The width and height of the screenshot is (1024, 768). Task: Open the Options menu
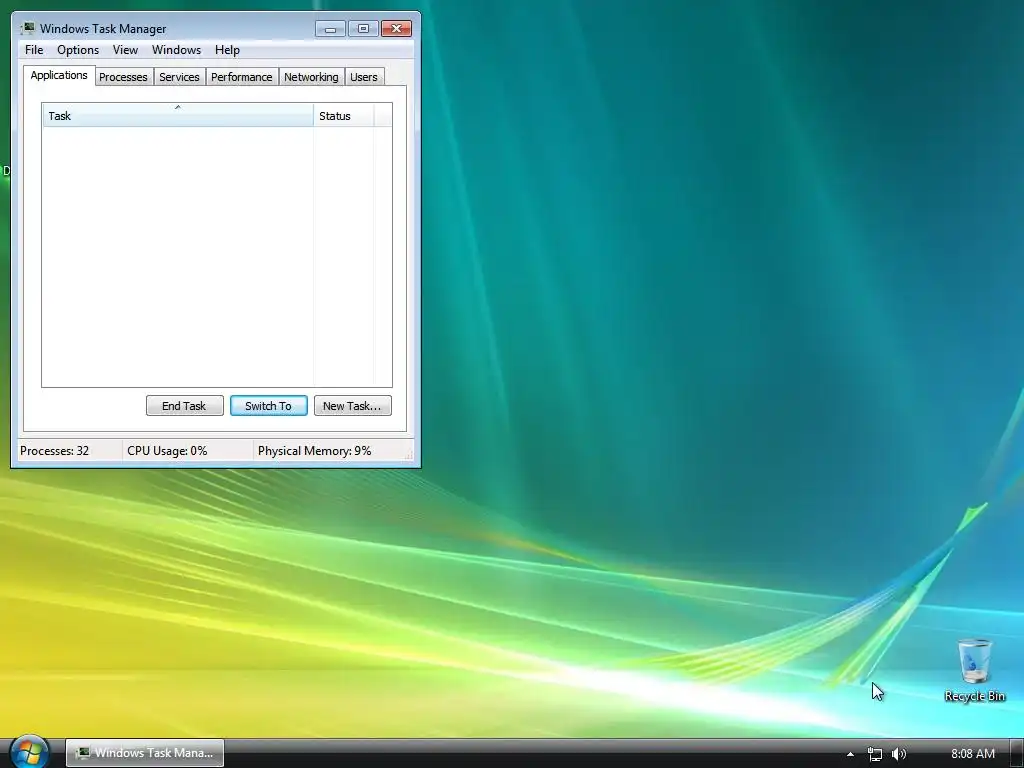pyautogui.click(x=78, y=50)
